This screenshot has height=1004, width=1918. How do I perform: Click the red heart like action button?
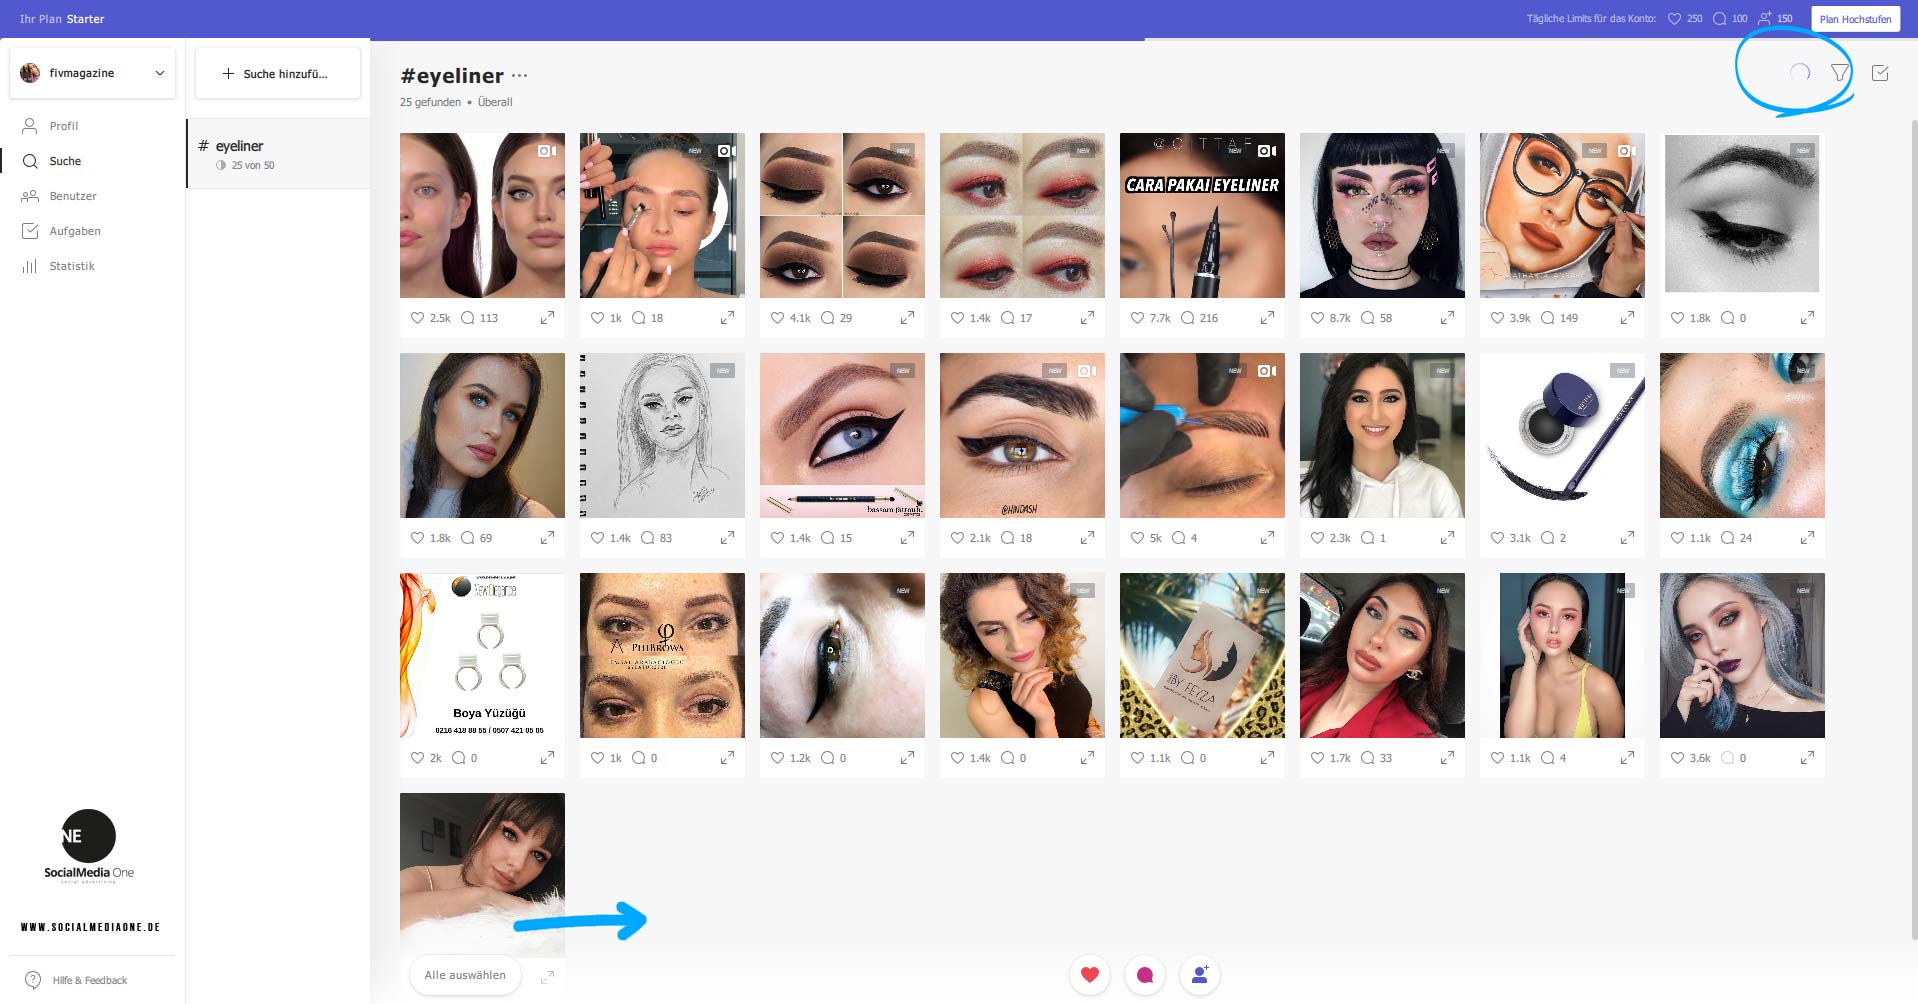1090,975
